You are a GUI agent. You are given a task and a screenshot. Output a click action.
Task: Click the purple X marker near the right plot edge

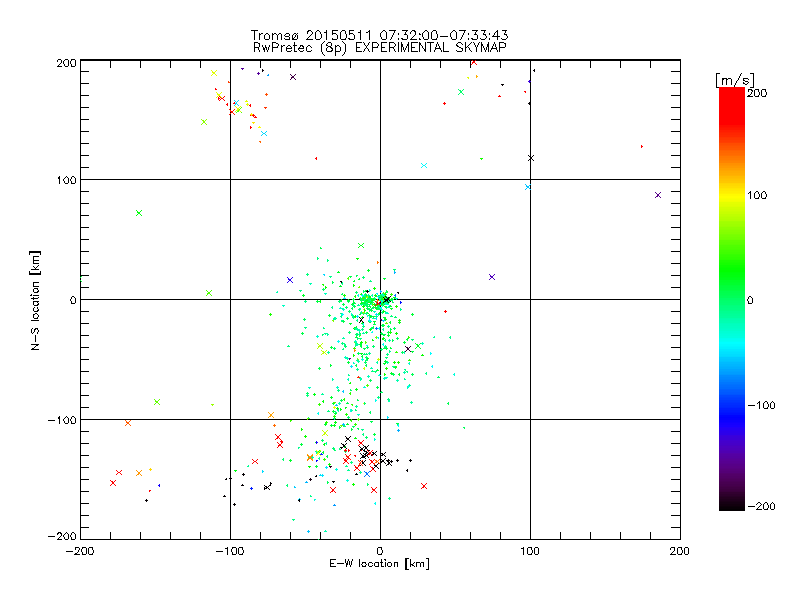click(658, 195)
